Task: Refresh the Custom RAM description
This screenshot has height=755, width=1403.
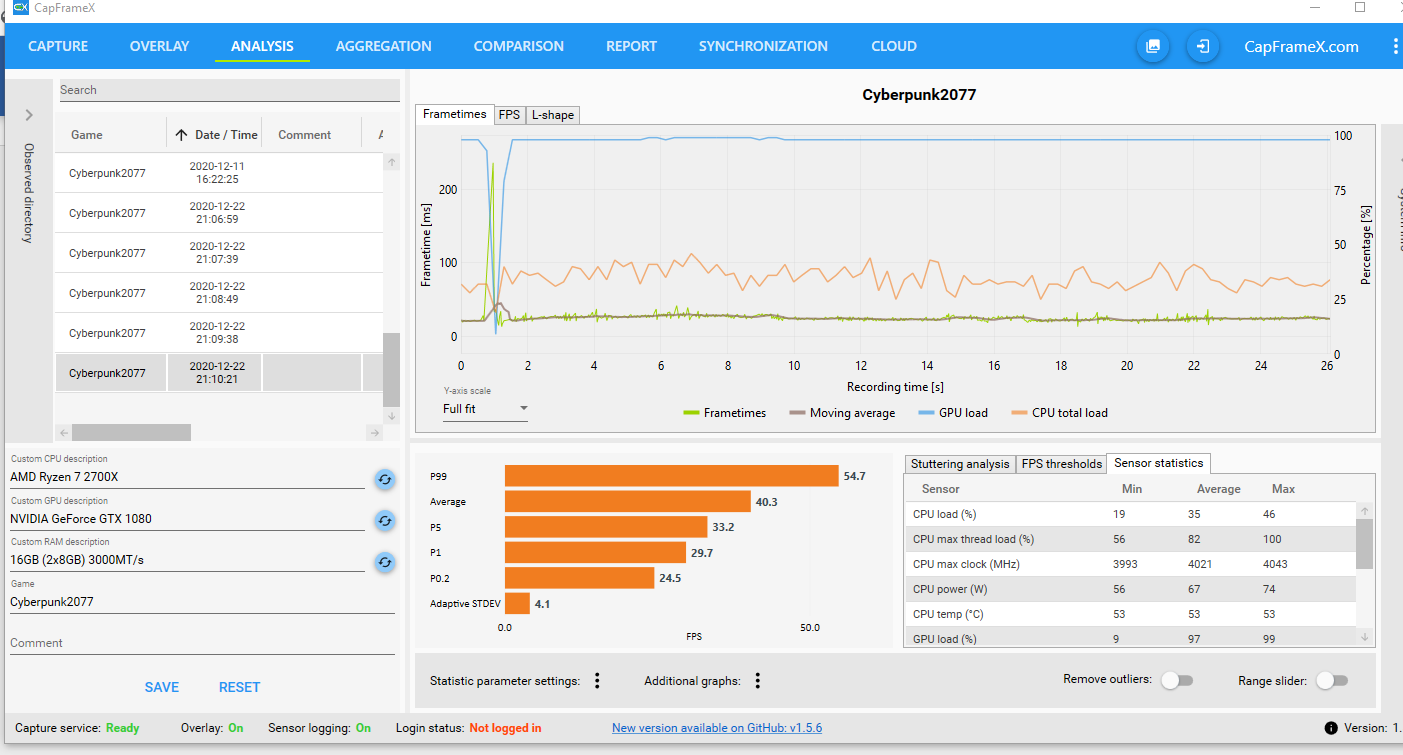Action: [384, 562]
